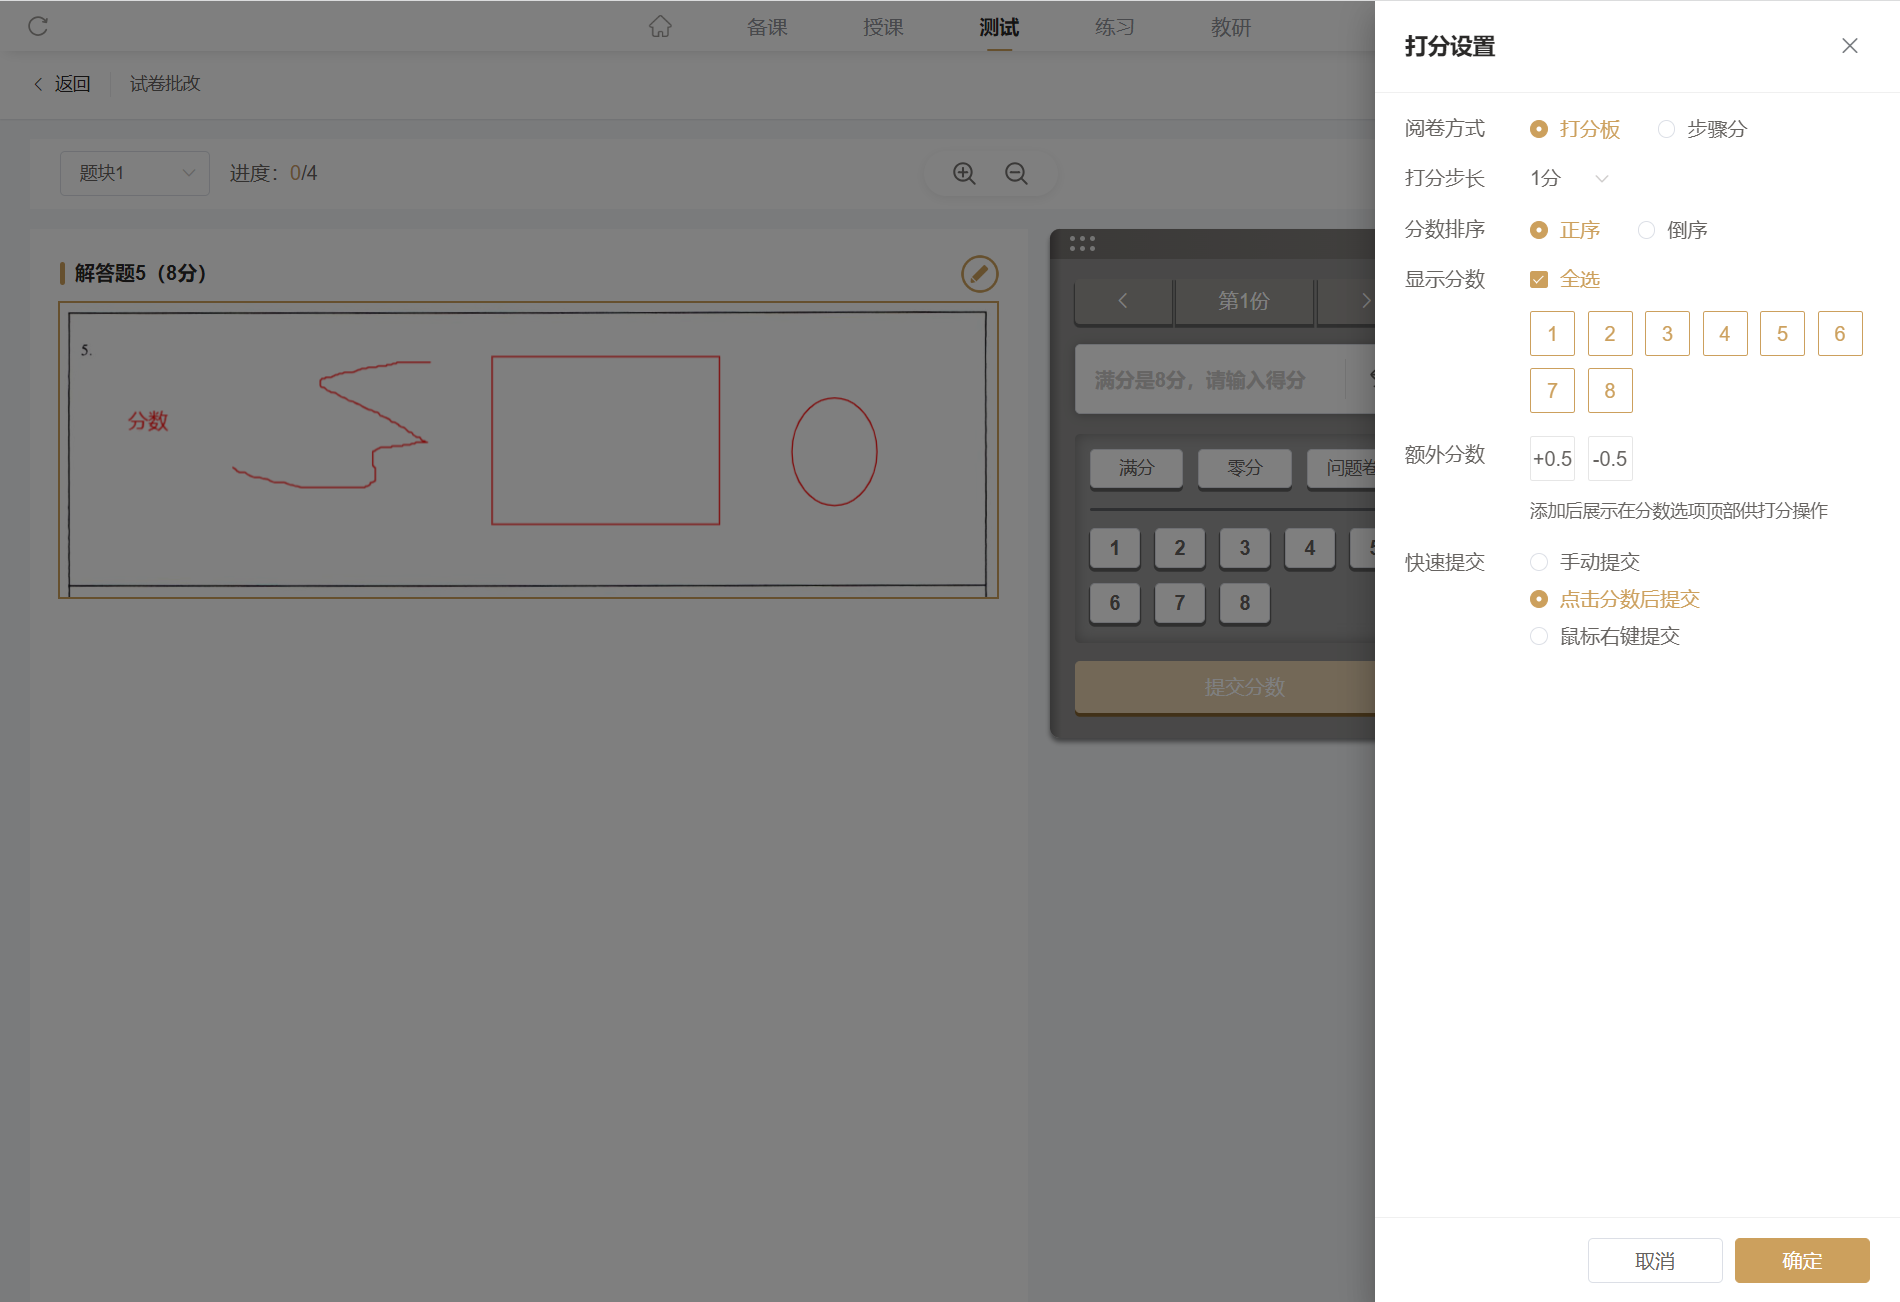Click the pencil edit icon for 解答题5

pyautogui.click(x=980, y=274)
